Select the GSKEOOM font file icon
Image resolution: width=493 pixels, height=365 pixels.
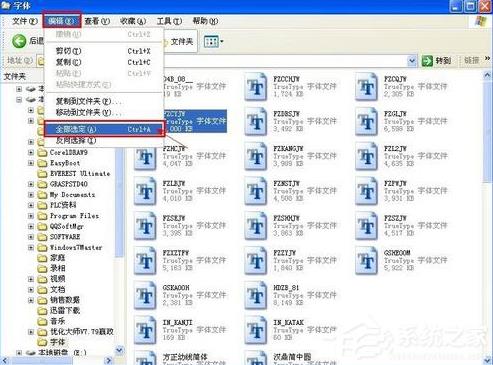[x=366, y=261]
